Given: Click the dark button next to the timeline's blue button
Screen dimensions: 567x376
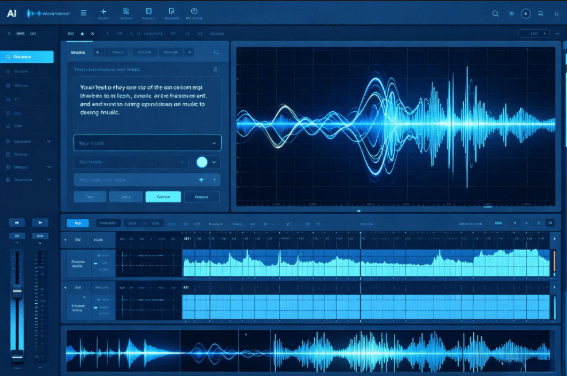Looking at the screenshot, I should (108, 223).
